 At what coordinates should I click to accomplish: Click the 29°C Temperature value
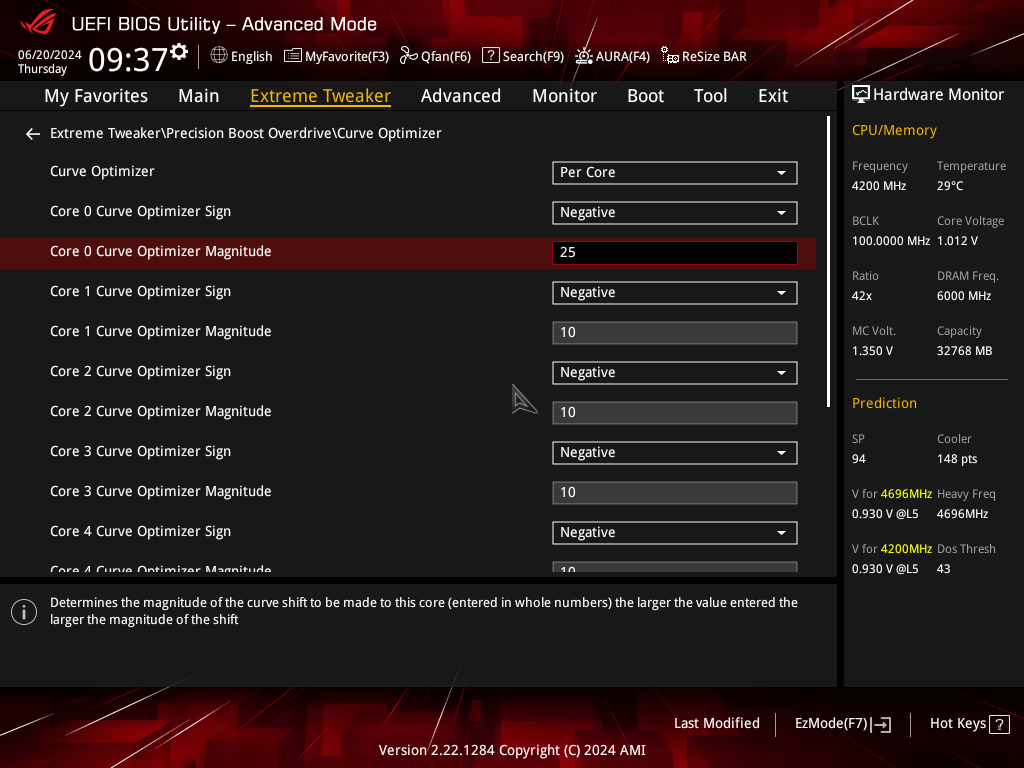click(x=950, y=186)
